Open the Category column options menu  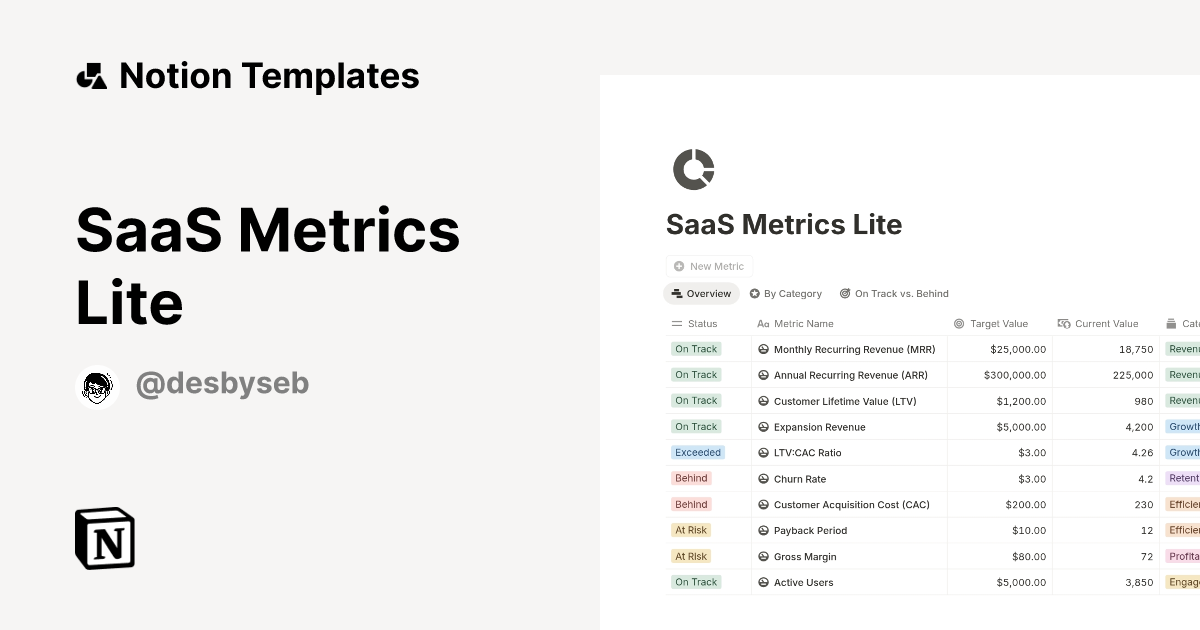pyautogui.click(x=1185, y=323)
